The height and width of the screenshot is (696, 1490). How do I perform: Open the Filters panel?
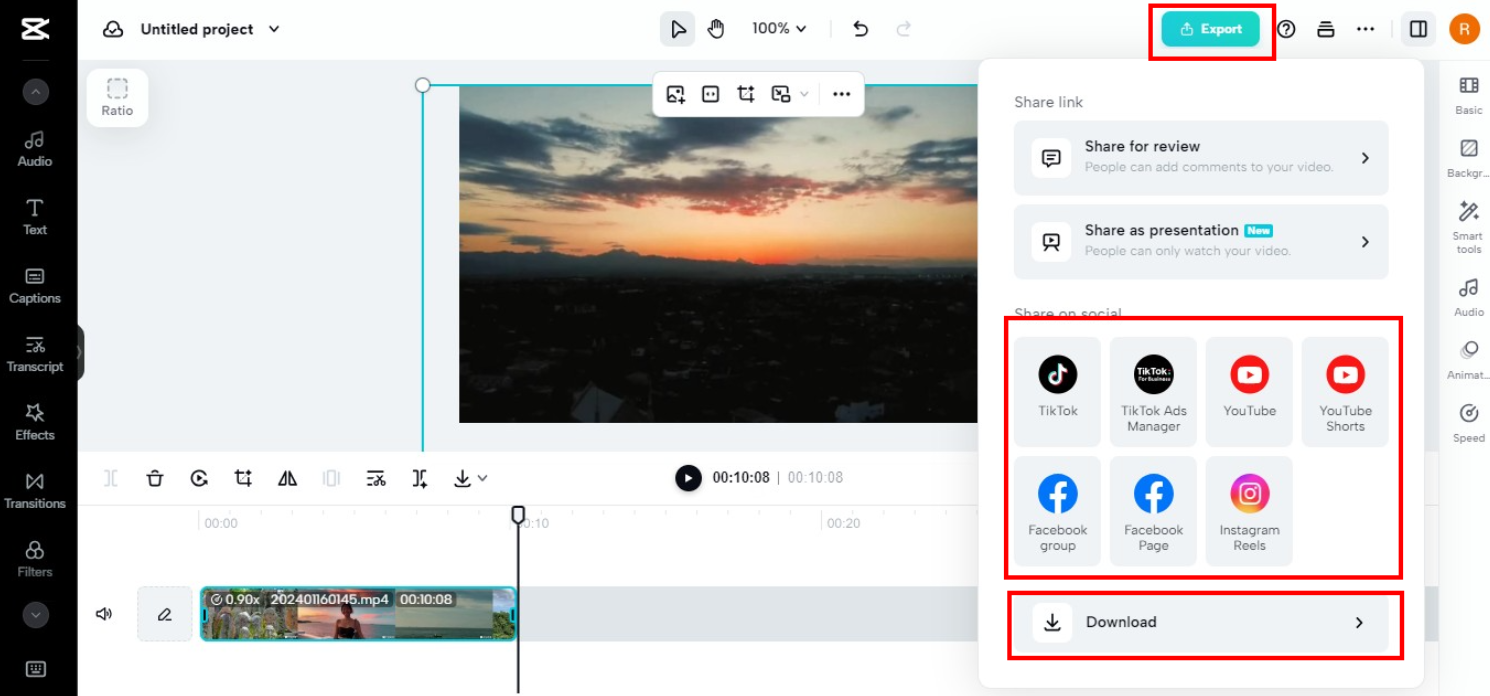[x=35, y=559]
